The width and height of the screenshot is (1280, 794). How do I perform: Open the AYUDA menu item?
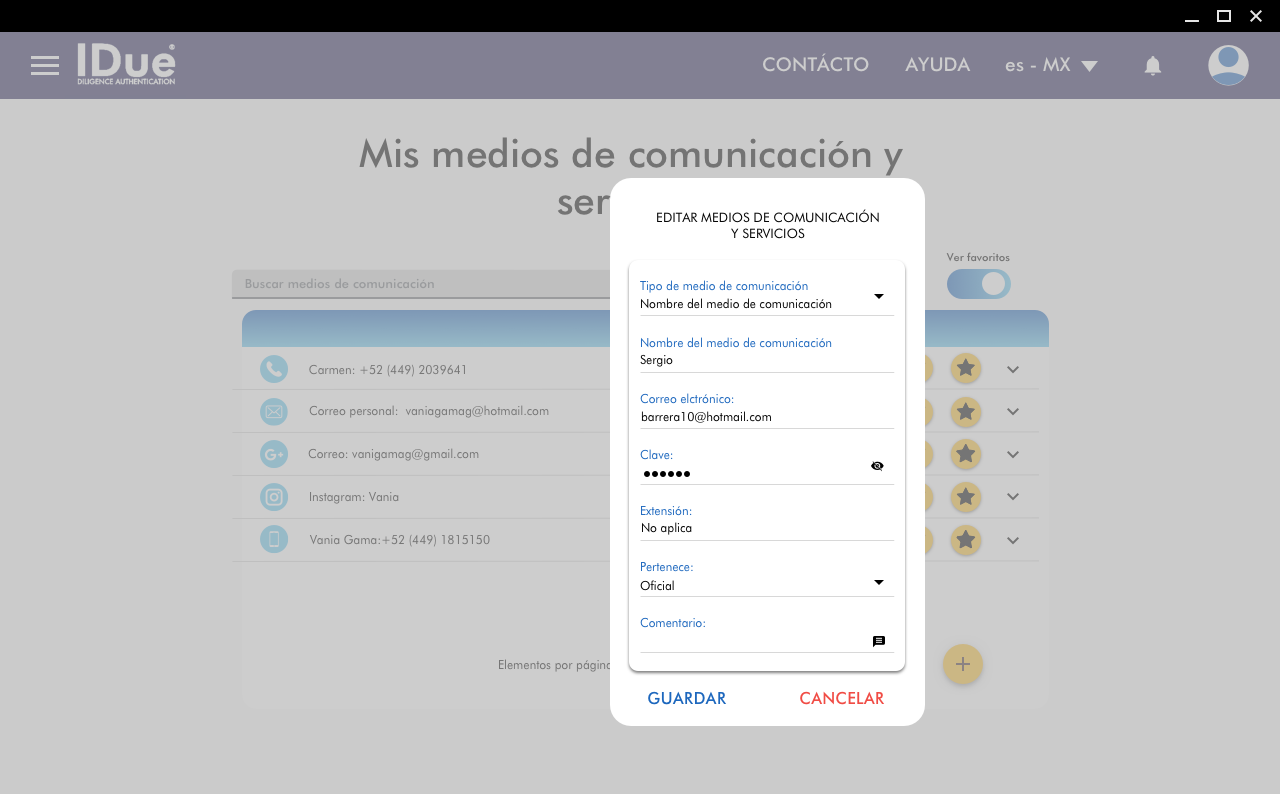937,65
